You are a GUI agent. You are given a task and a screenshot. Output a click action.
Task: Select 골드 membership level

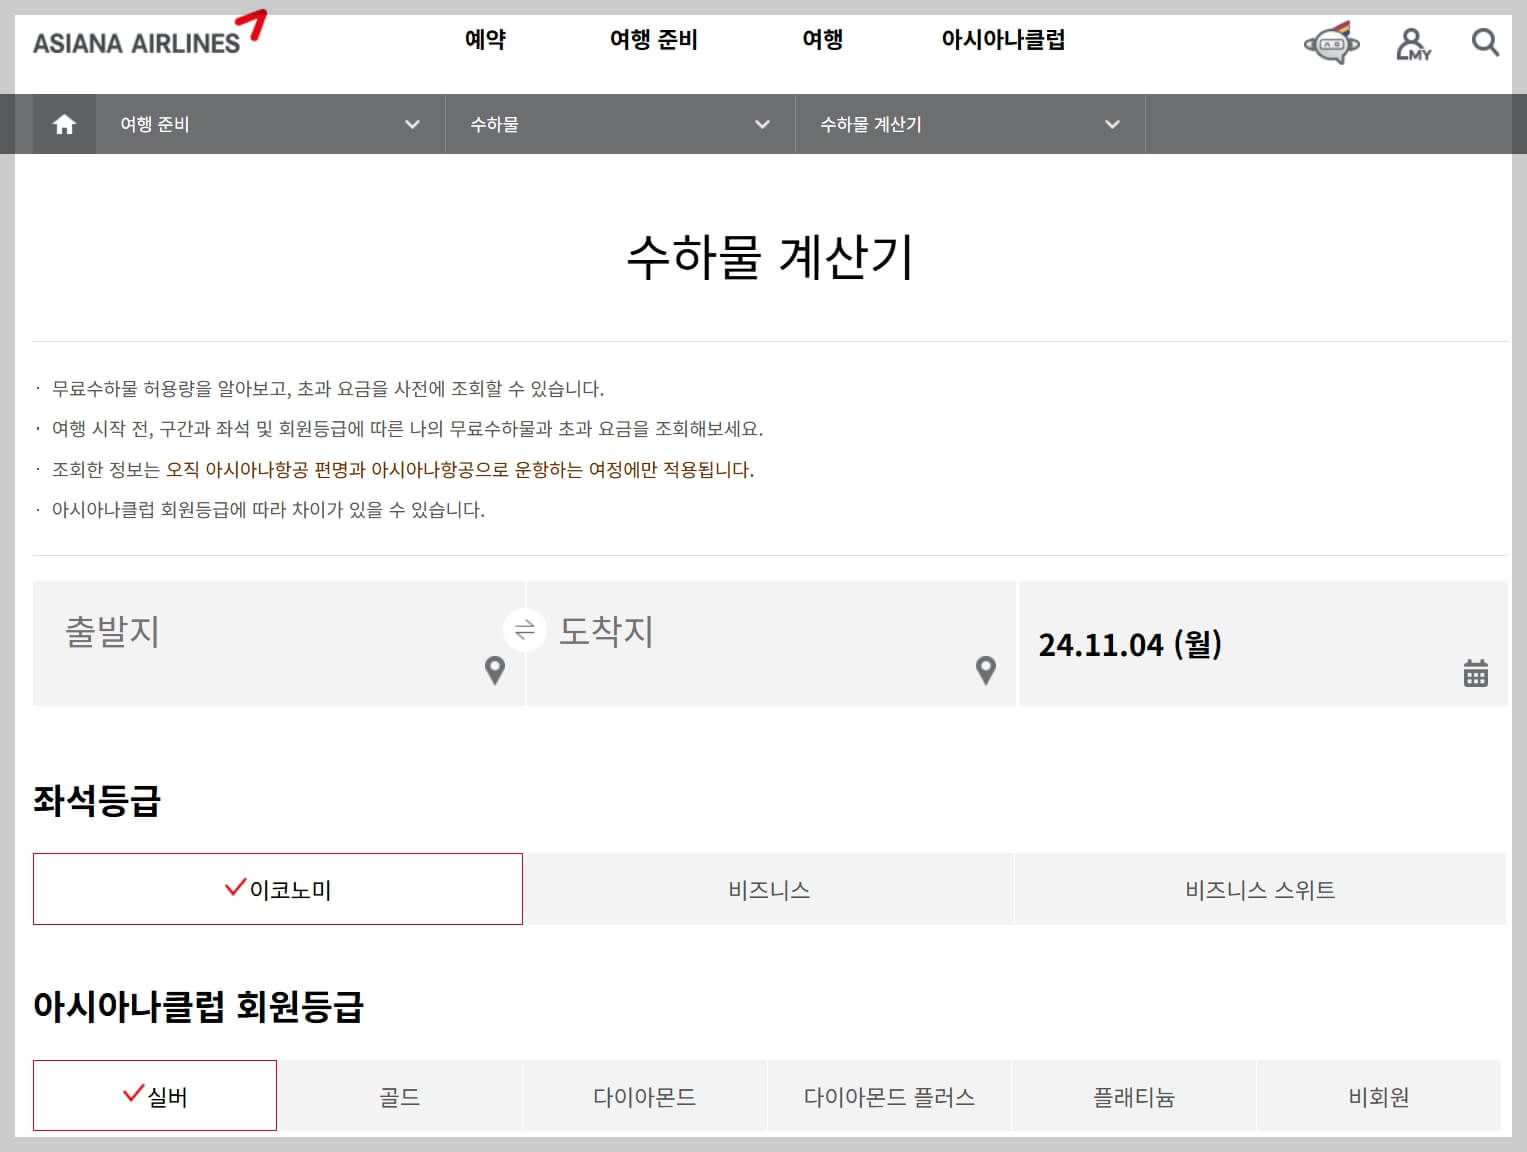point(399,1095)
